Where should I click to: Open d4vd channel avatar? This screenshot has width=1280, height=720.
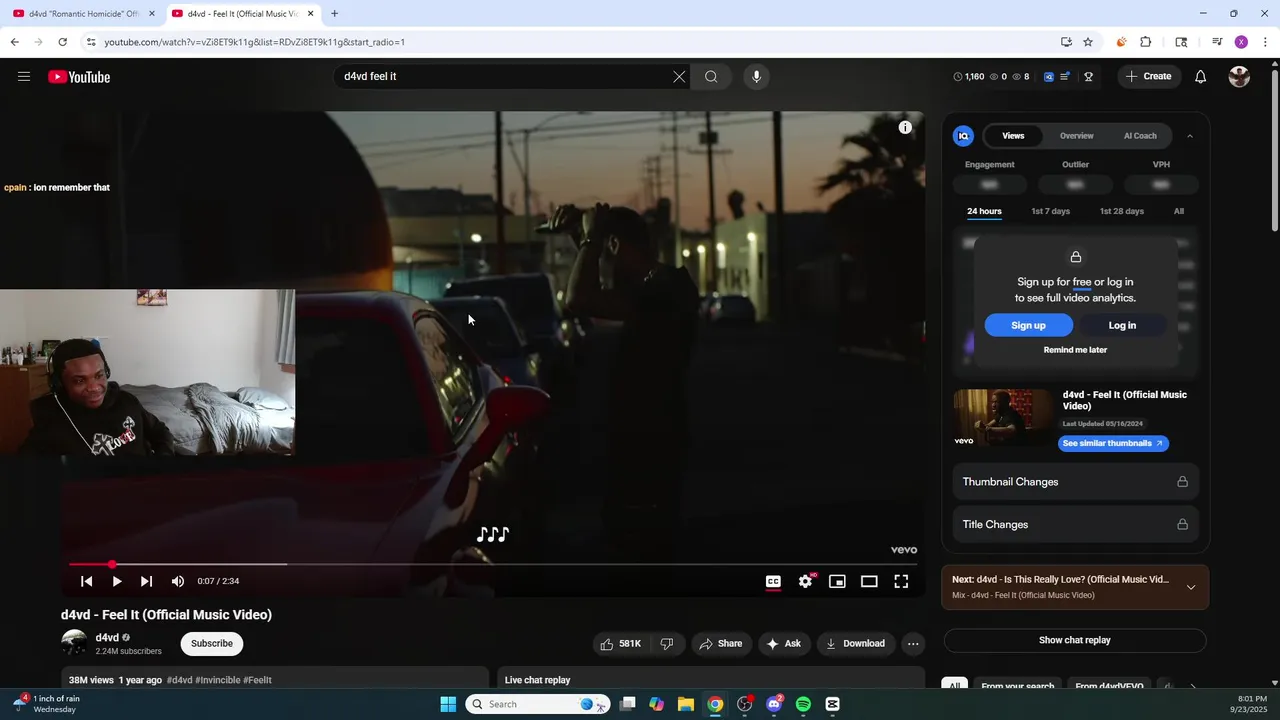point(74,643)
